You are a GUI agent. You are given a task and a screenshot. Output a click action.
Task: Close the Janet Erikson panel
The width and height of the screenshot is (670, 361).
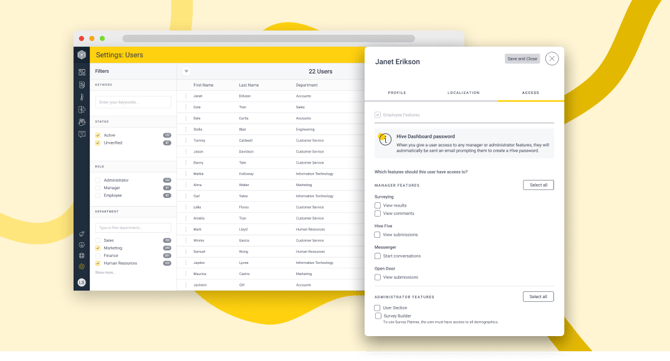[552, 59]
